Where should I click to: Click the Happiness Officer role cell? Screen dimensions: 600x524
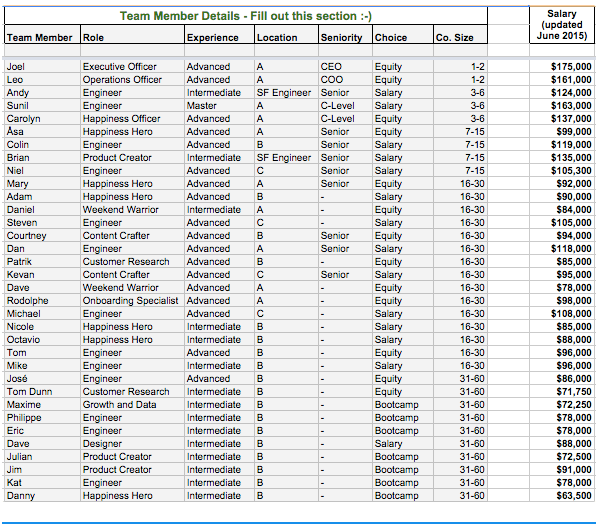(132, 119)
